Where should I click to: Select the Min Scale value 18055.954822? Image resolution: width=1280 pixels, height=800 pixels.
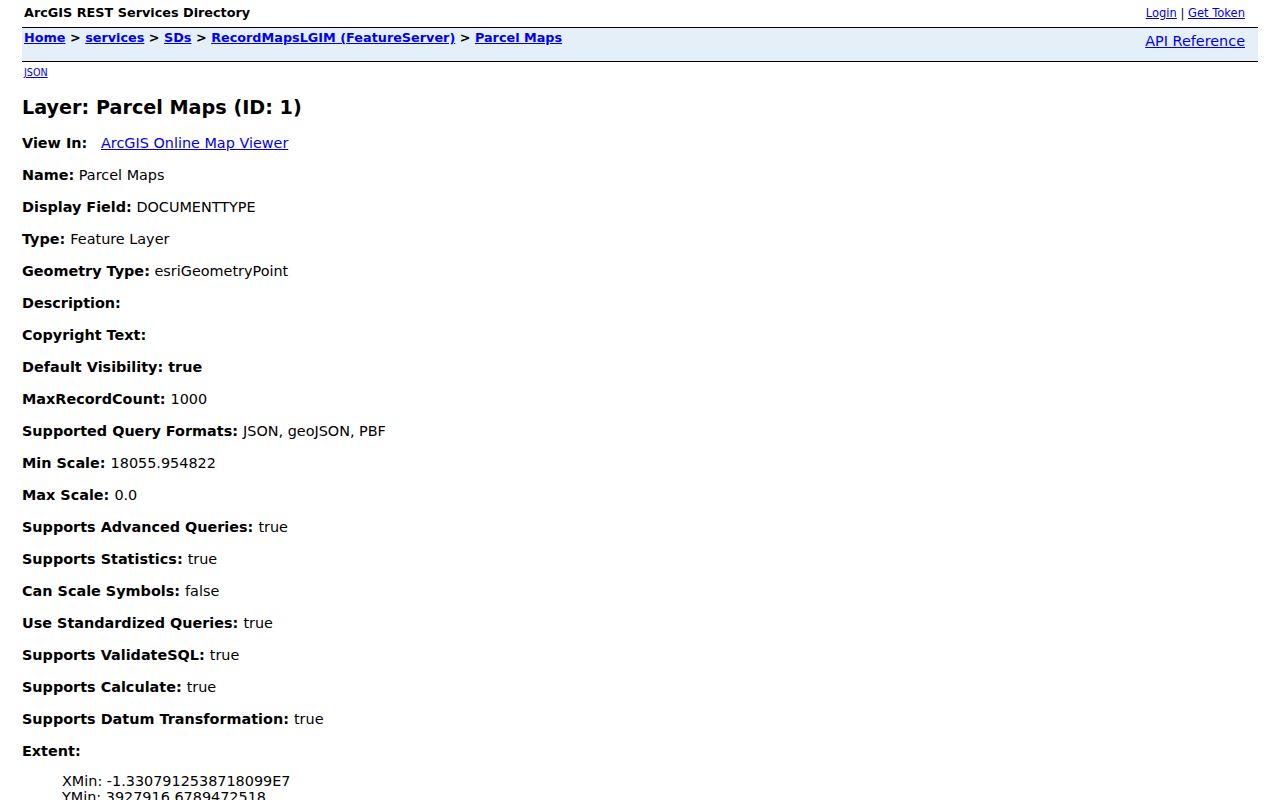coord(163,463)
